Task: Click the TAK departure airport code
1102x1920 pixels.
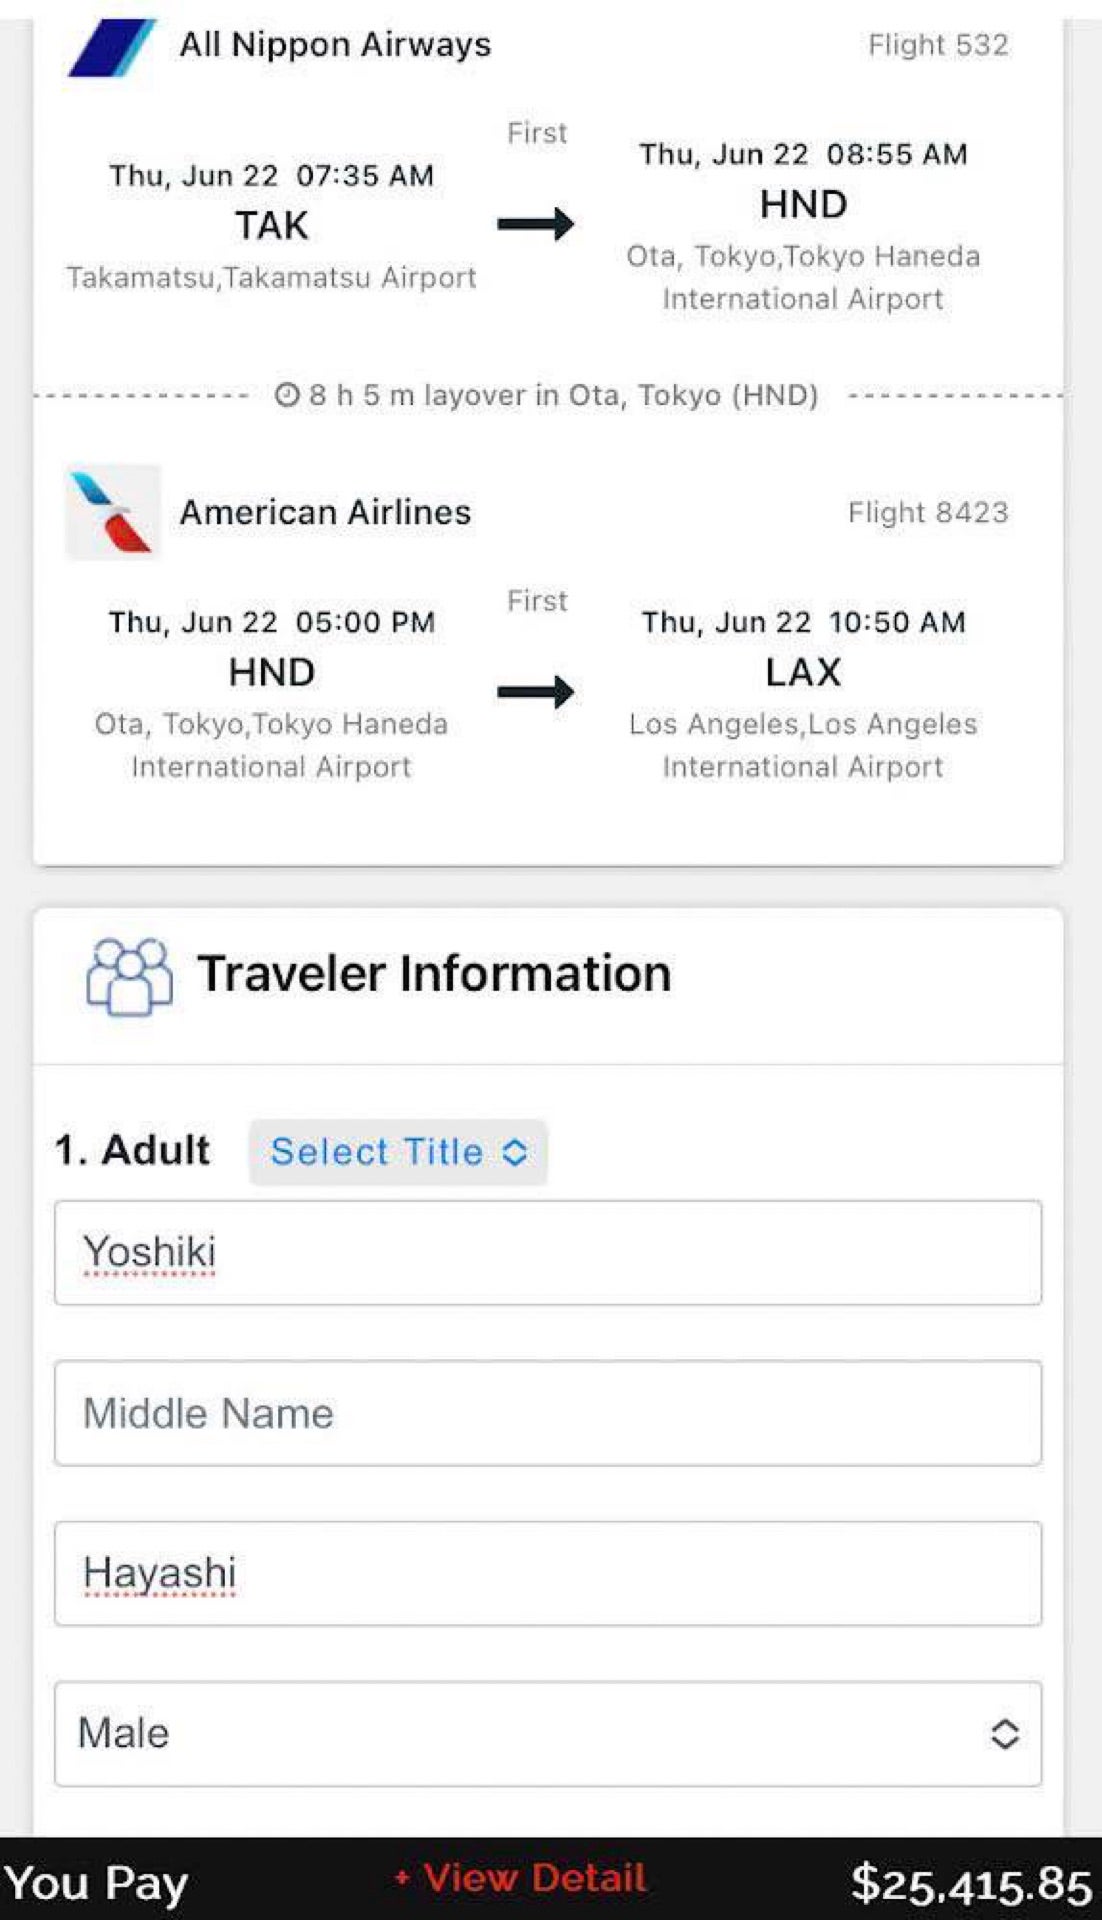Action: (271, 226)
